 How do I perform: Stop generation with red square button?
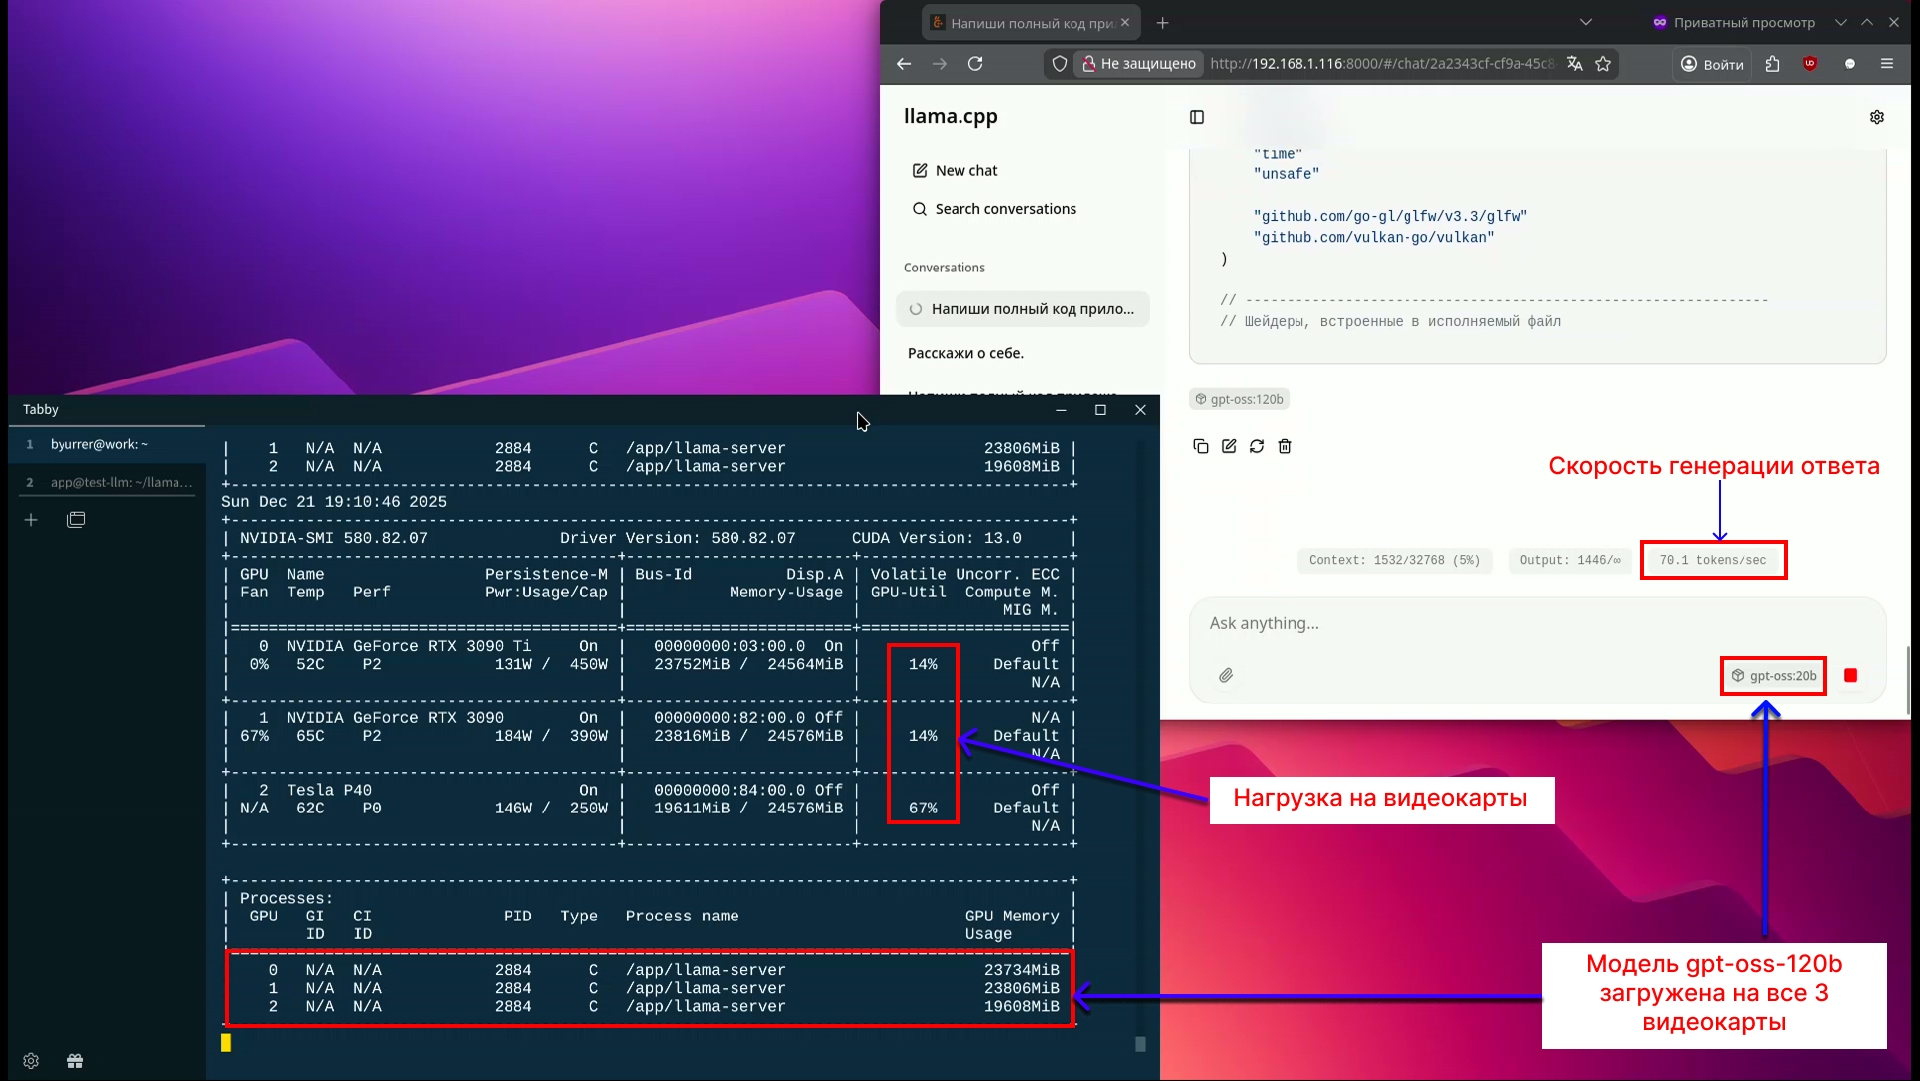click(x=1850, y=676)
